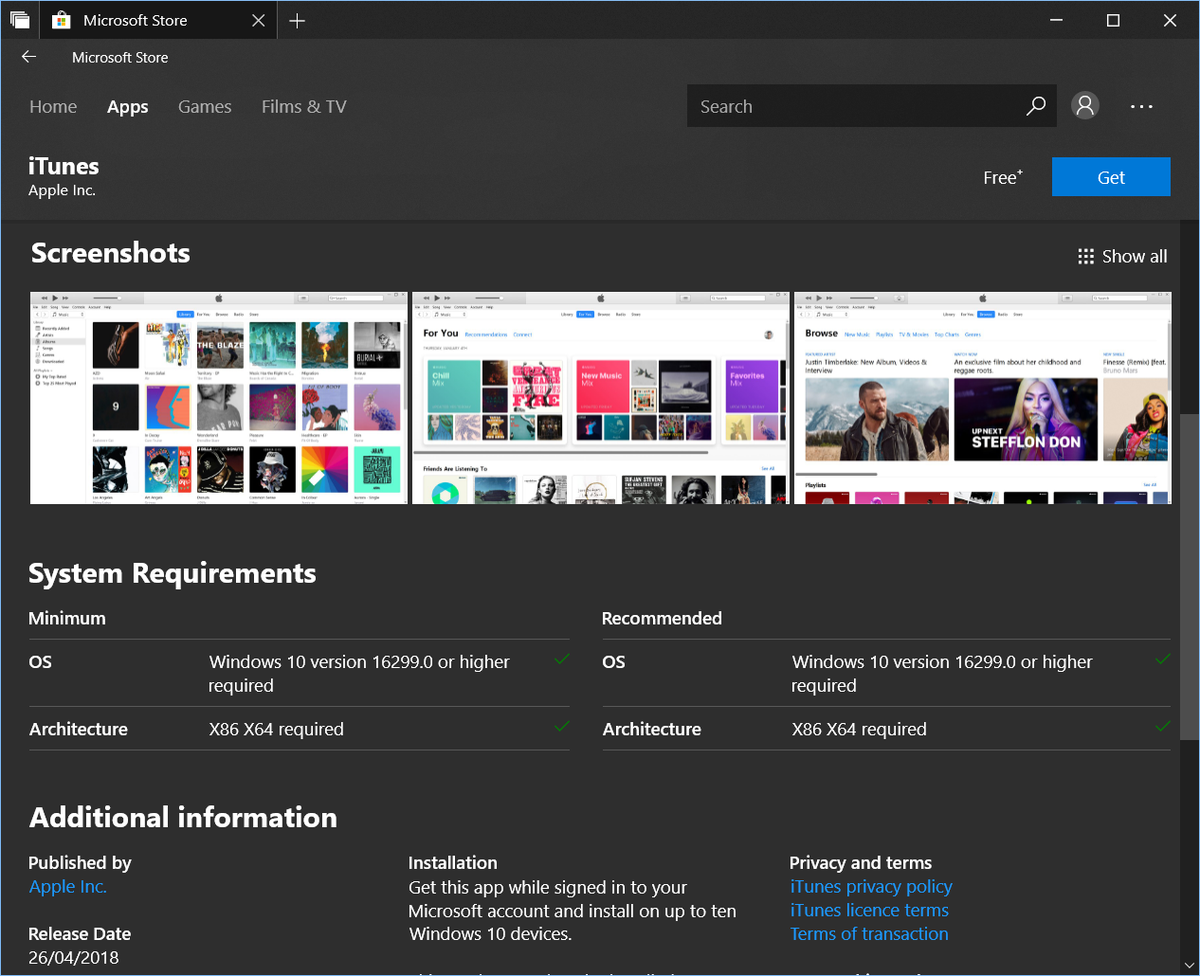The height and width of the screenshot is (976, 1200).
Task: Maximize the Microsoft Store window
Action: [x=1113, y=20]
